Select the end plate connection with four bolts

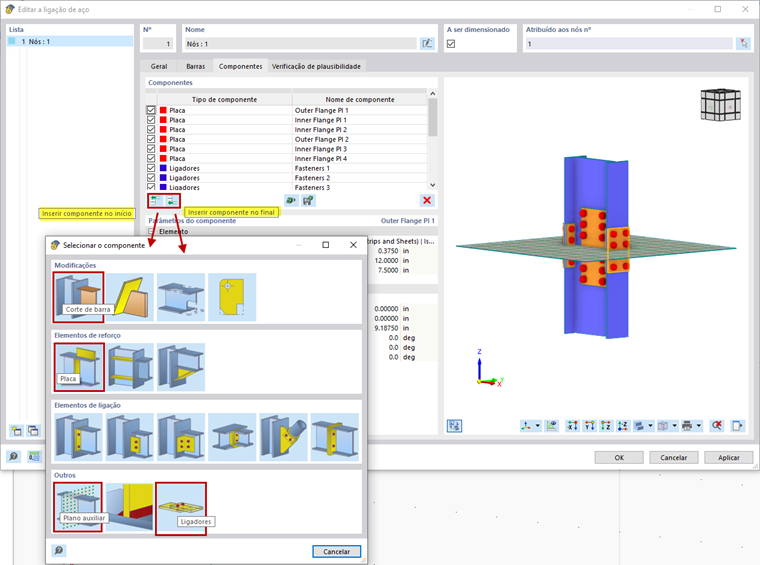coord(181,437)
